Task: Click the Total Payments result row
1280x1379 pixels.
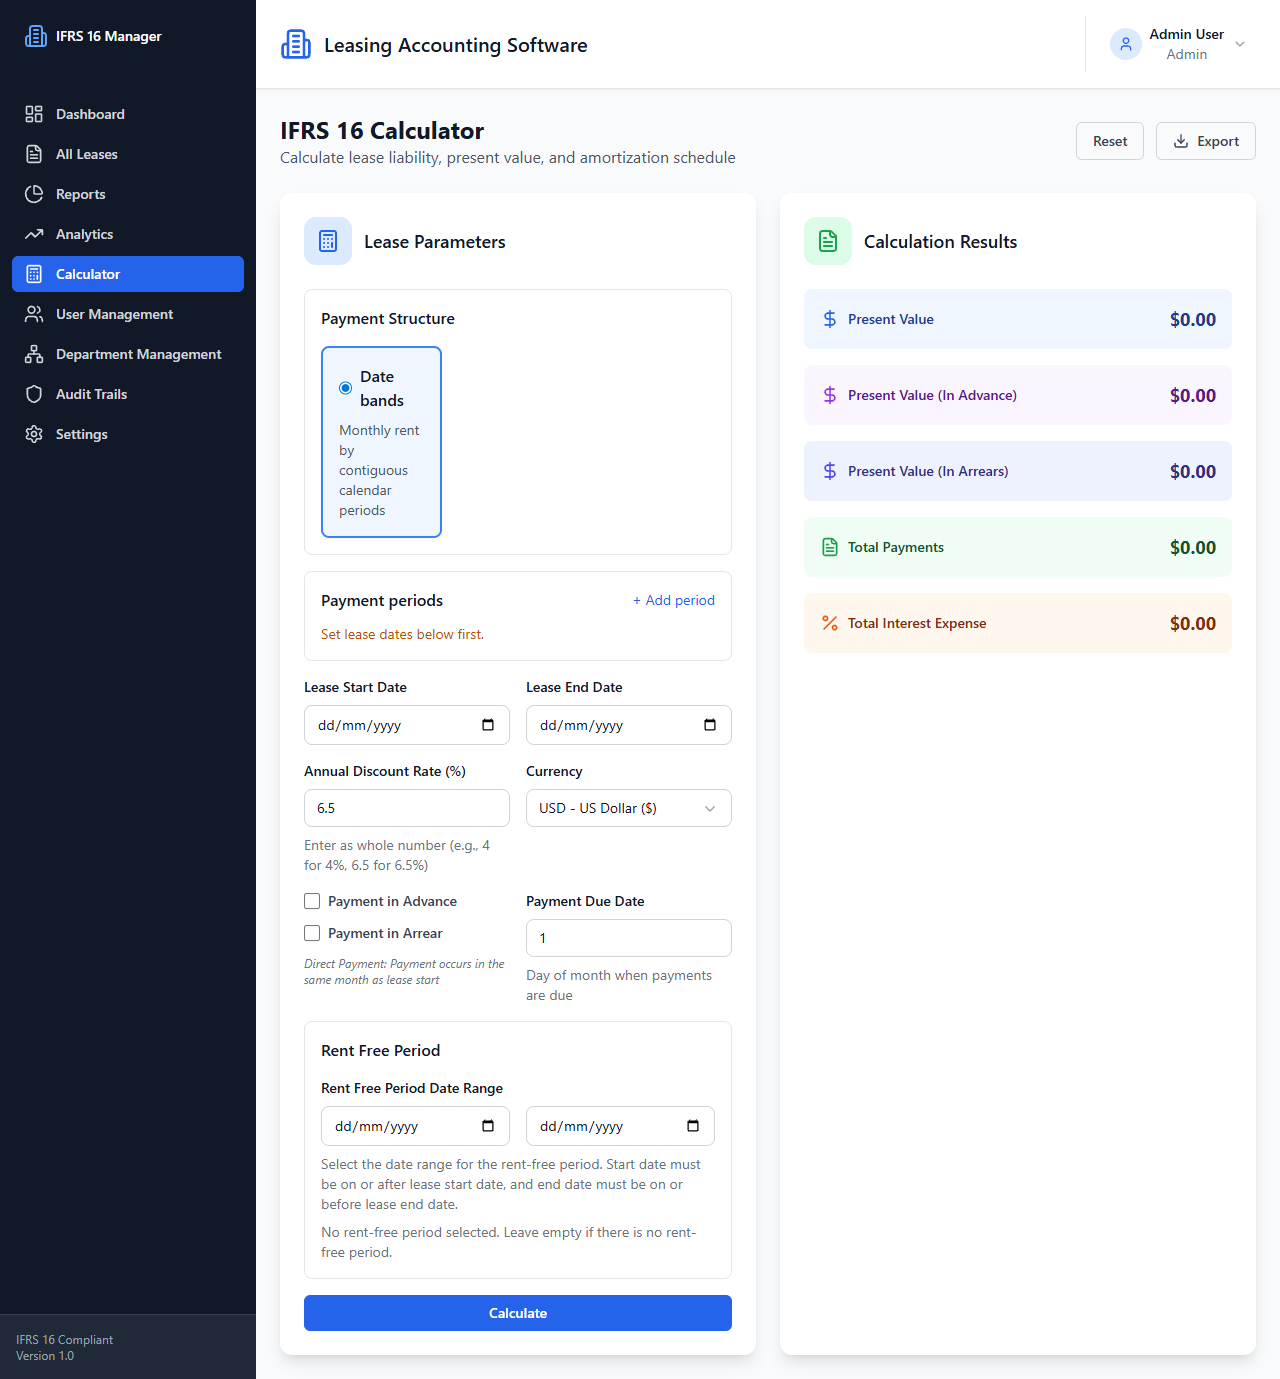Action: click(1018, 547)
